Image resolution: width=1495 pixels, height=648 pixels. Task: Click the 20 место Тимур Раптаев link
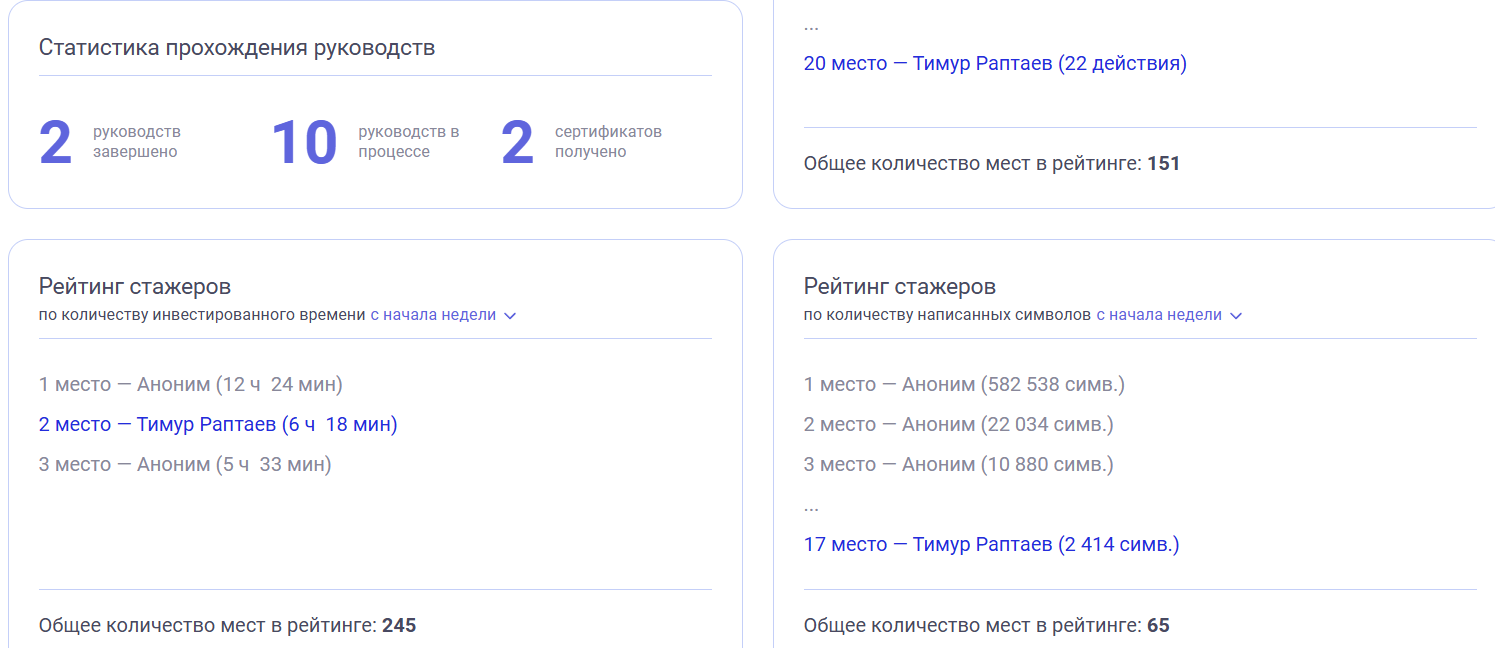[995, 64]
